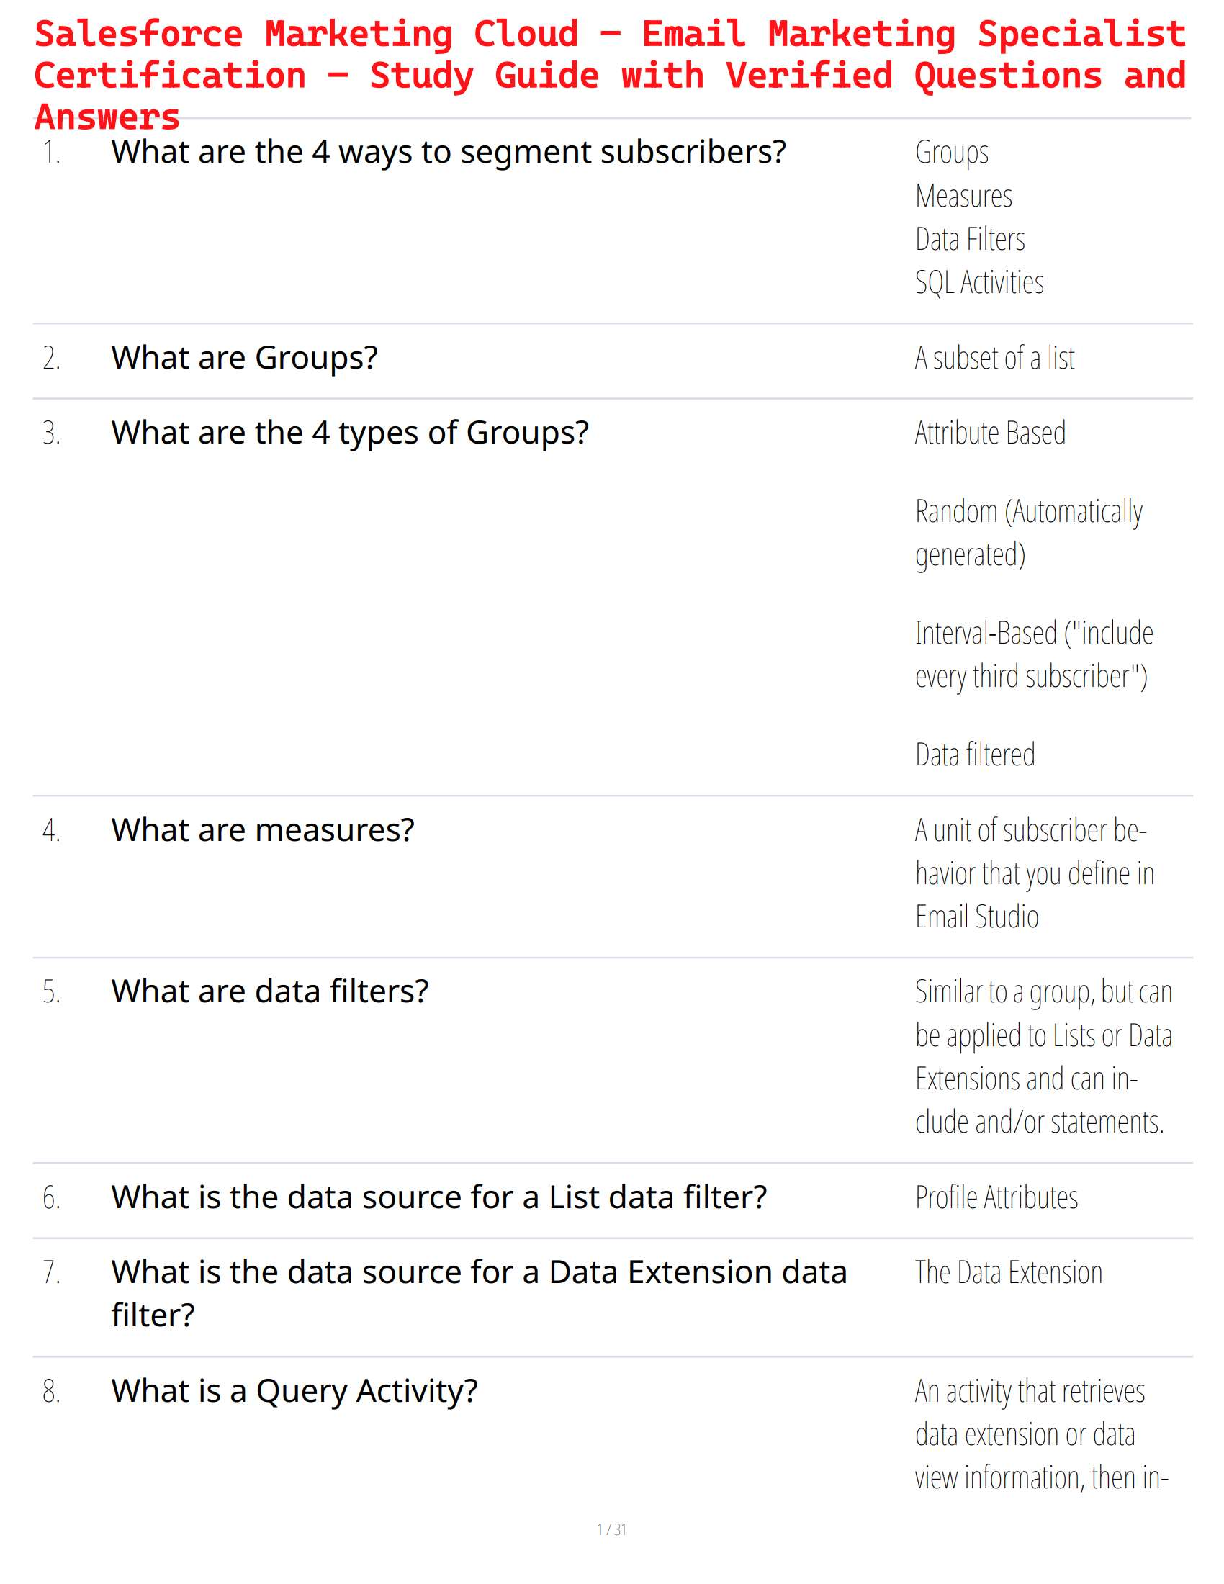Click the "What are data filters?" question

[x=270, y=991]
